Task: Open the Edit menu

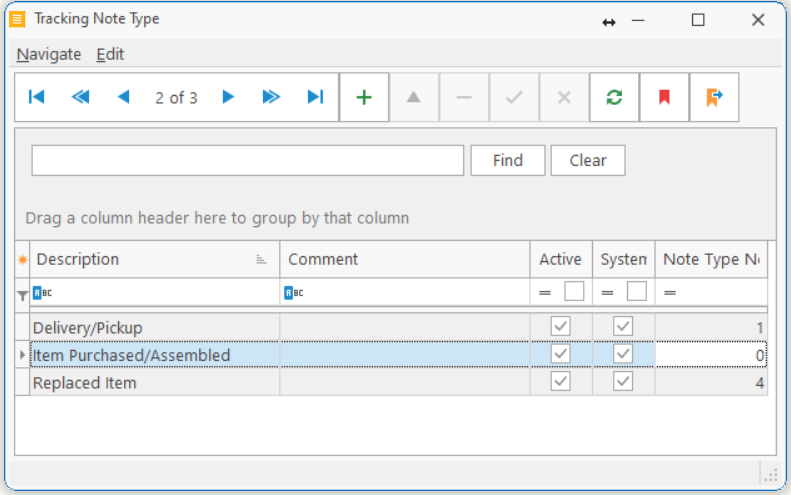Action: coord(110,54)
